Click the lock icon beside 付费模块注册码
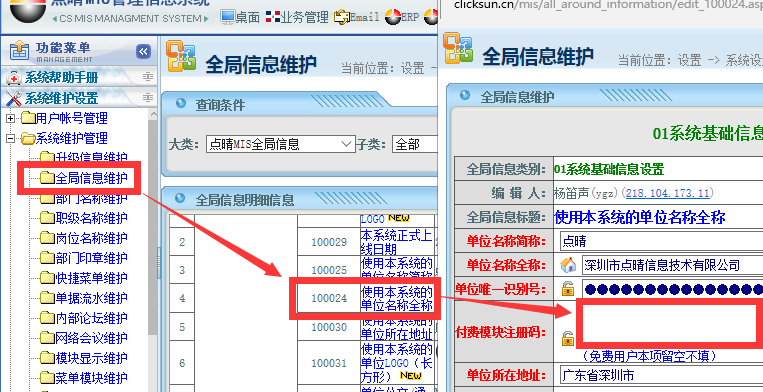Screen dimensions: 763x392 [x=567, y=339]
